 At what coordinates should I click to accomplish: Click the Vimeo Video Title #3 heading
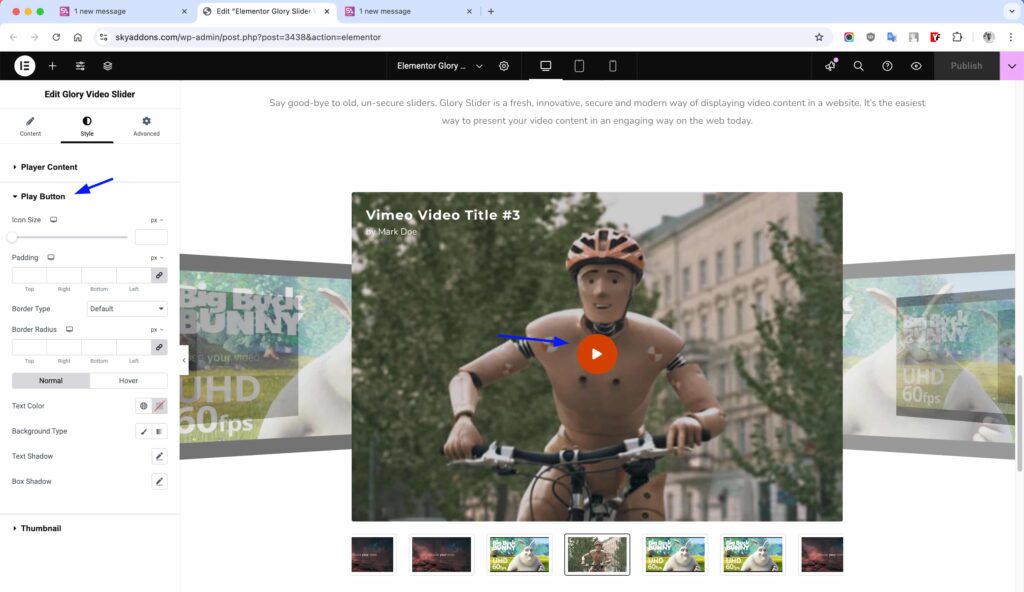[443, 215]
